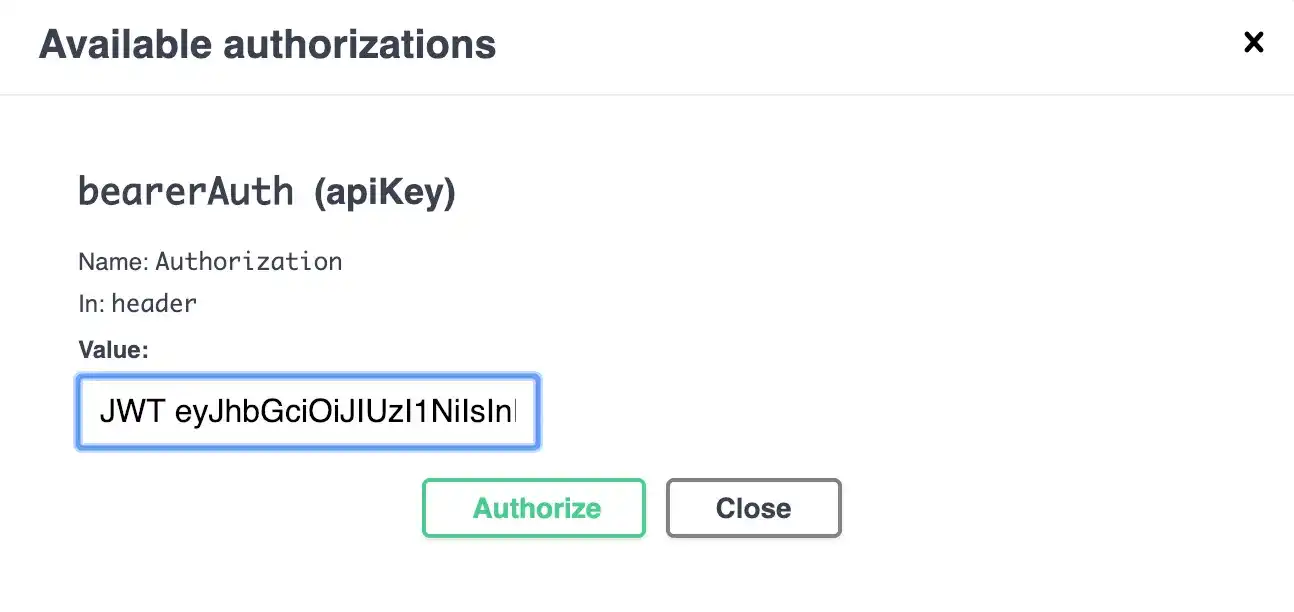Click "bearerAuth" monospace text

pyautogui.click(x=186, y=191)
